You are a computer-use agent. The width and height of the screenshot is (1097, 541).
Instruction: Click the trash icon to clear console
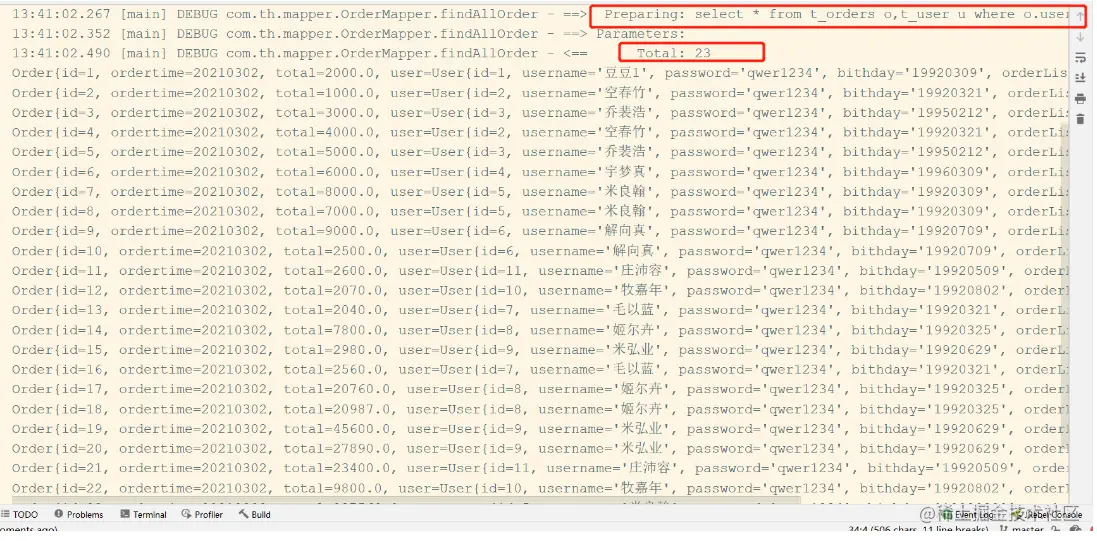pyautogui.click(x=1081, y=119)
